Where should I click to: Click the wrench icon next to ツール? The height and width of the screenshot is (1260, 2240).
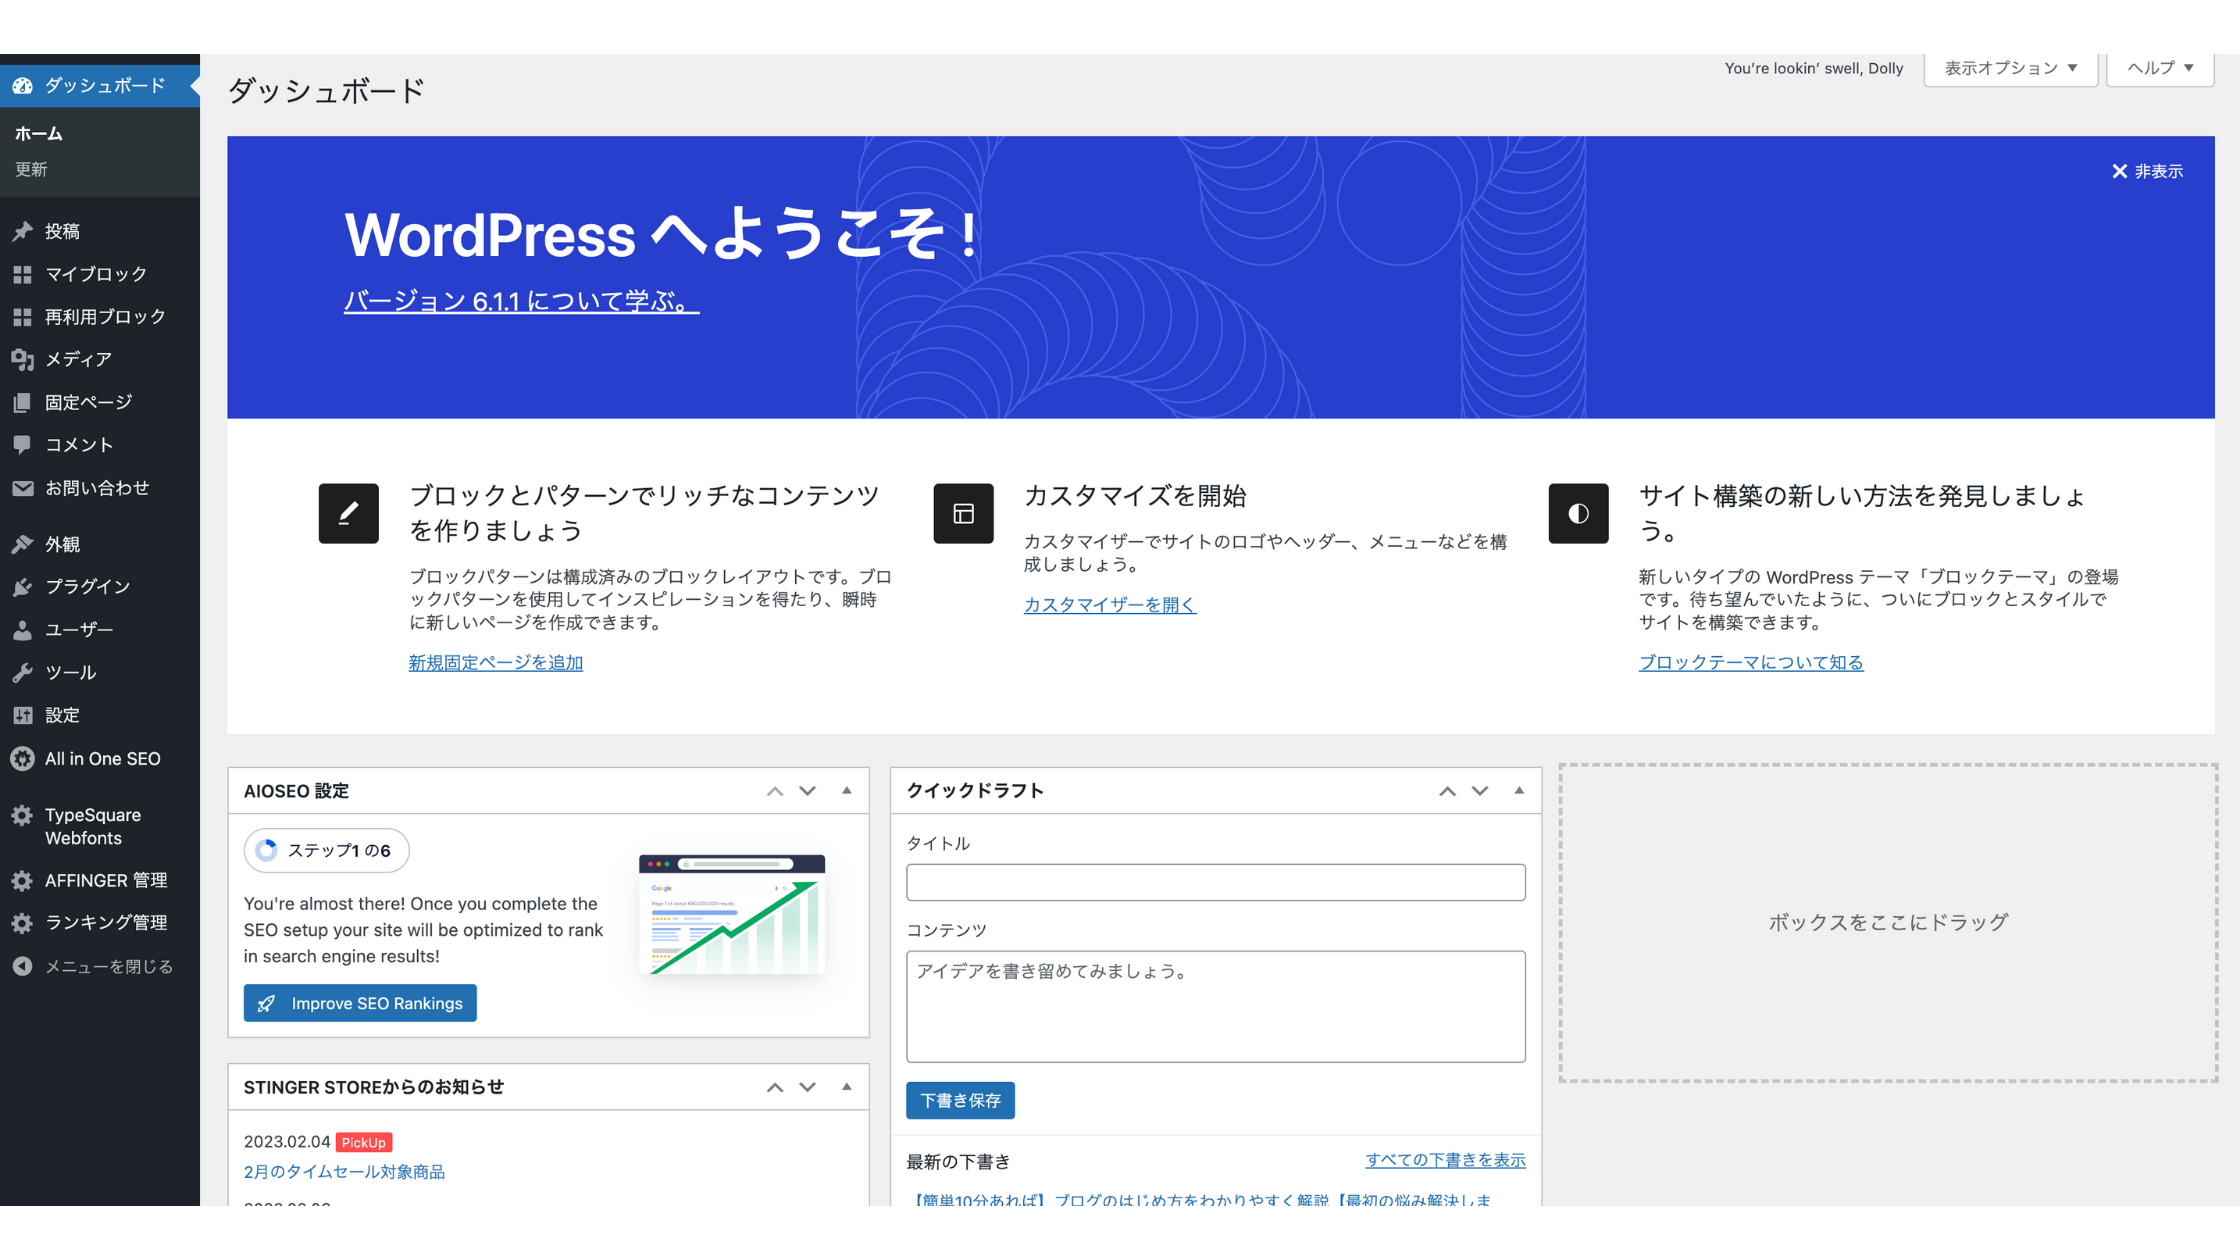[x=22, y=672]
